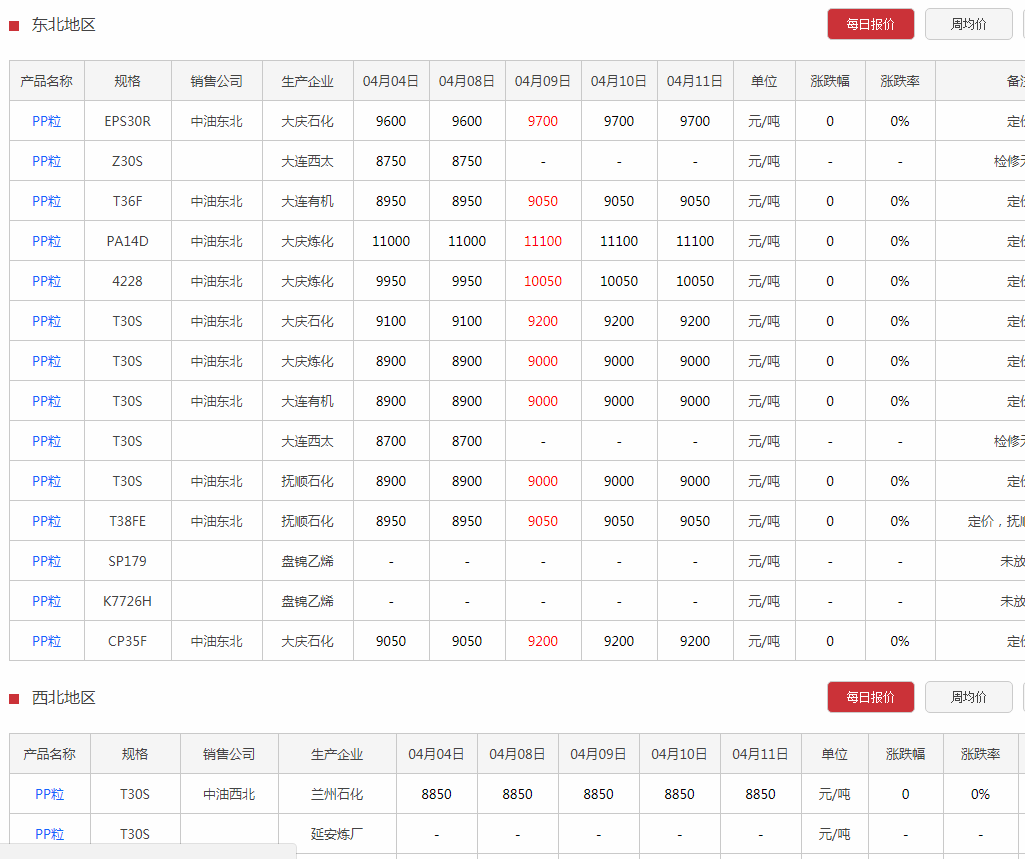Click 销售公司 header in 西北地区 table
The image size is (1025, 859).
pyautogui.click(x=229, y=754)
